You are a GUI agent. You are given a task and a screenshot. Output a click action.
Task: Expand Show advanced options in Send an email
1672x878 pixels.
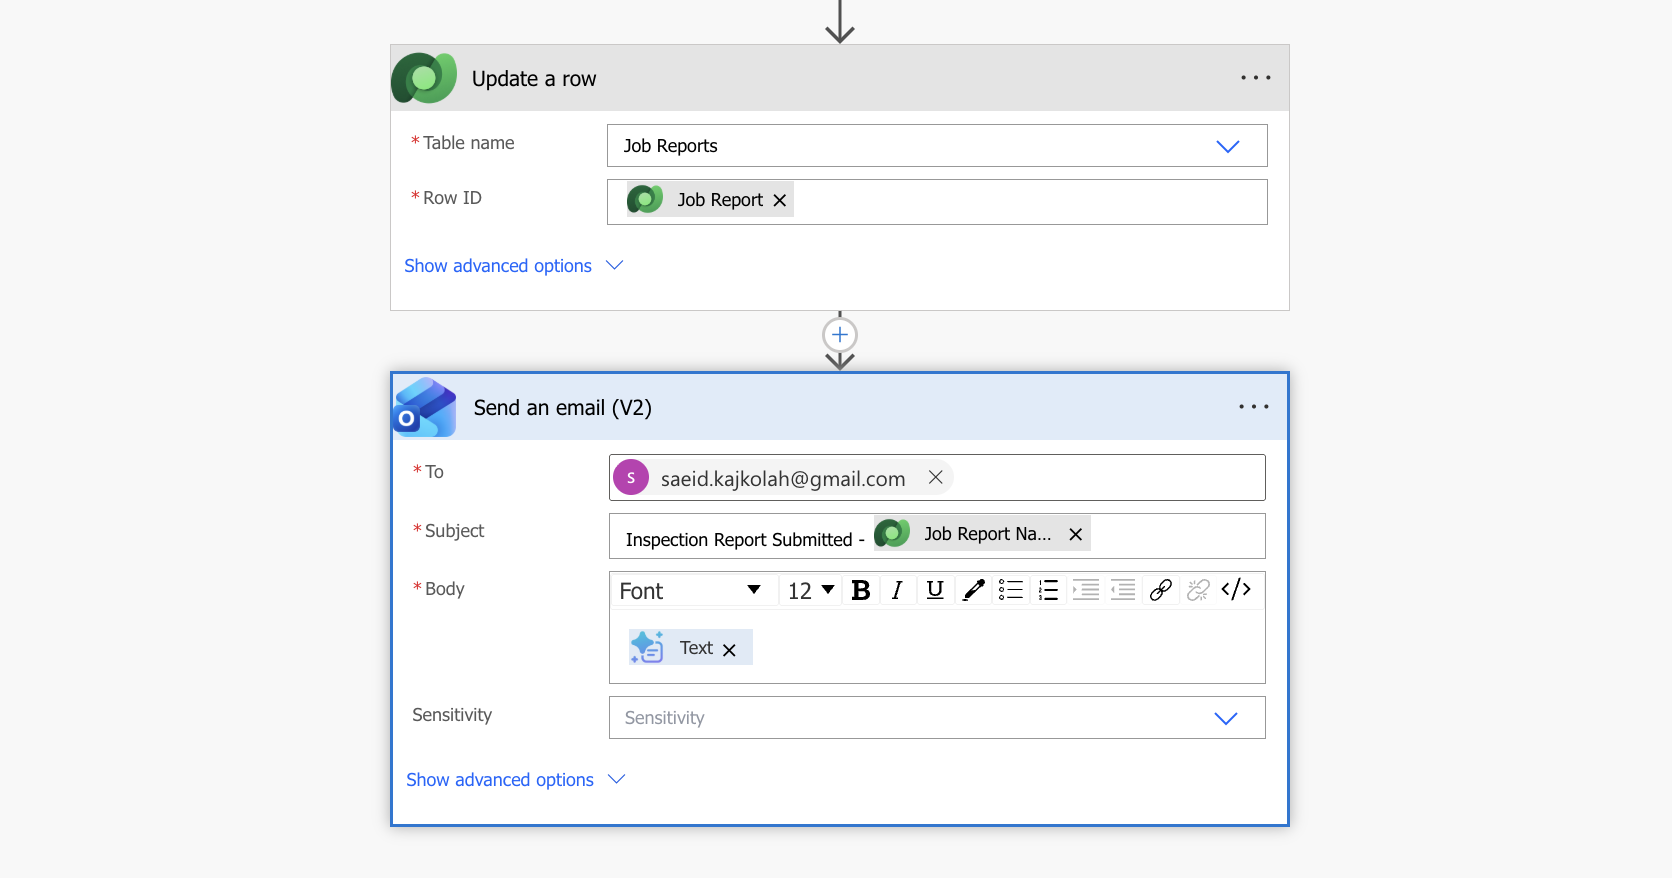(515, 780)
